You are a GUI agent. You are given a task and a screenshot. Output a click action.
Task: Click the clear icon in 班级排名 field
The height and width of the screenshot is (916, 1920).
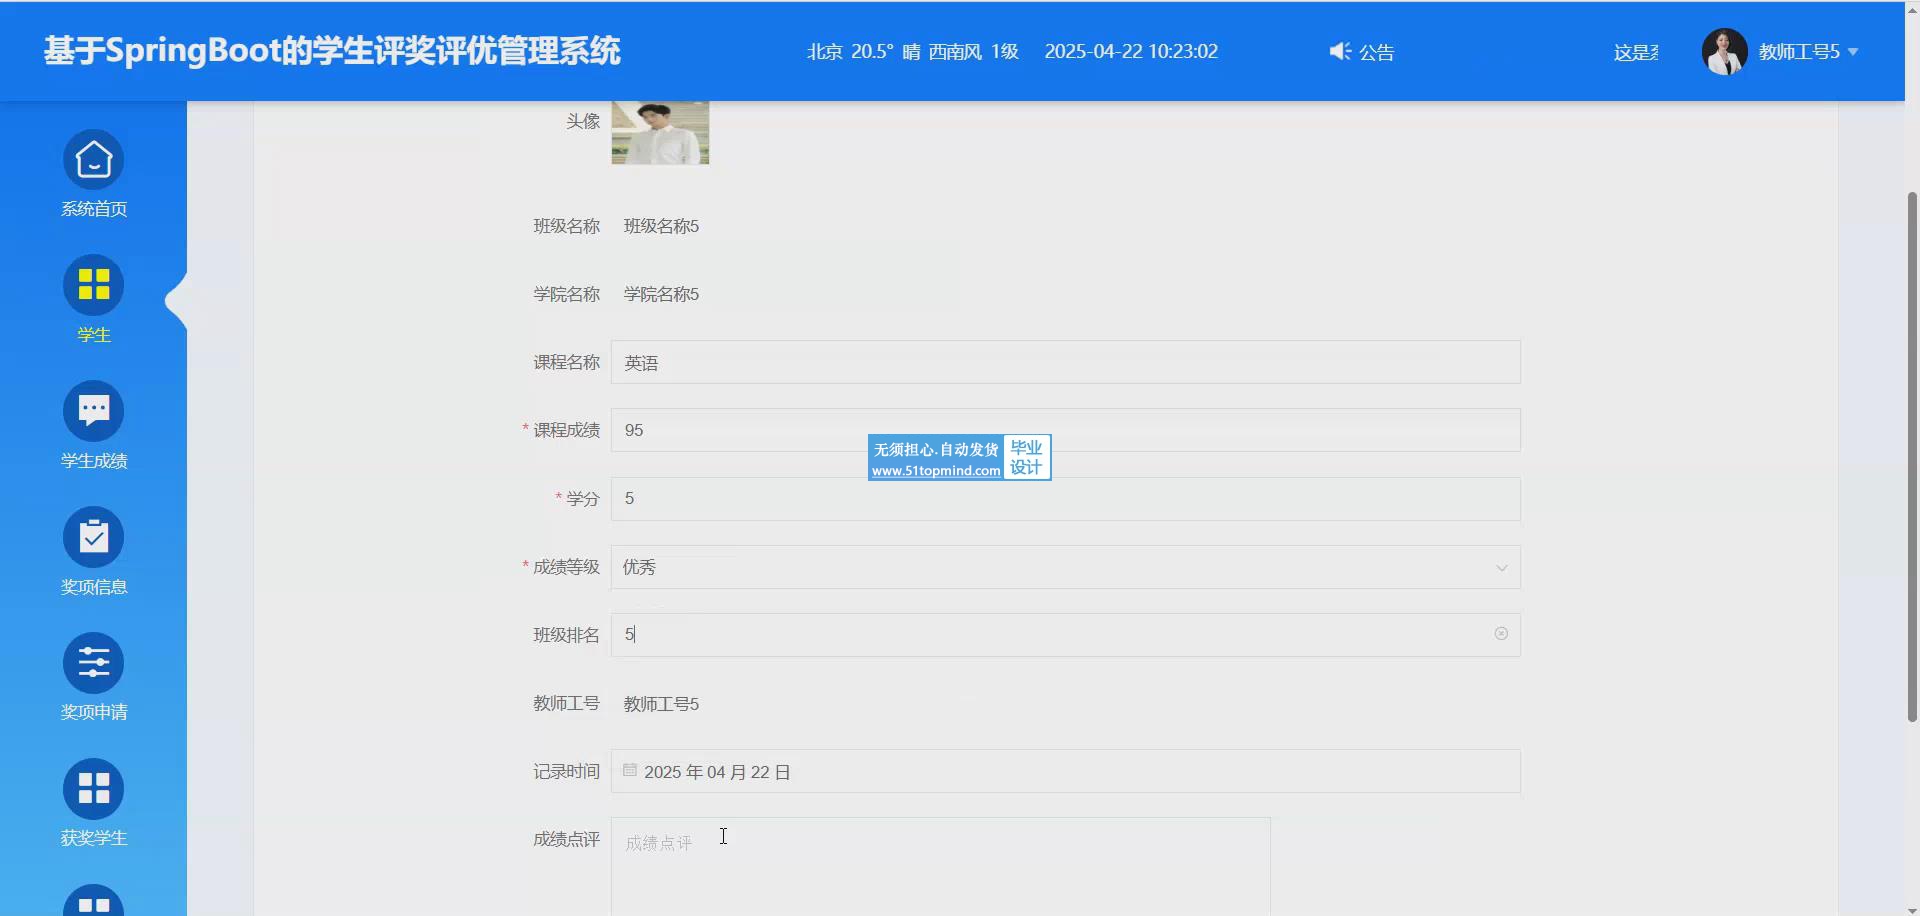[x=1501, y=634]
